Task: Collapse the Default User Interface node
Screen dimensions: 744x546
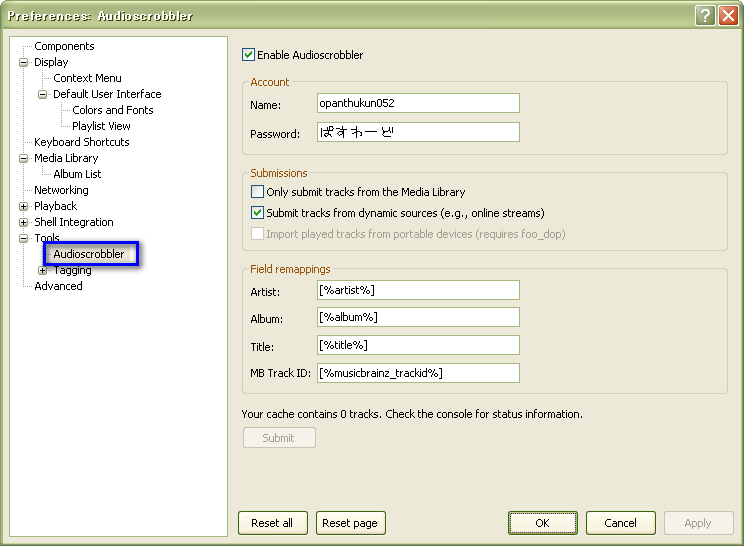Action: [x=42, y=94]
